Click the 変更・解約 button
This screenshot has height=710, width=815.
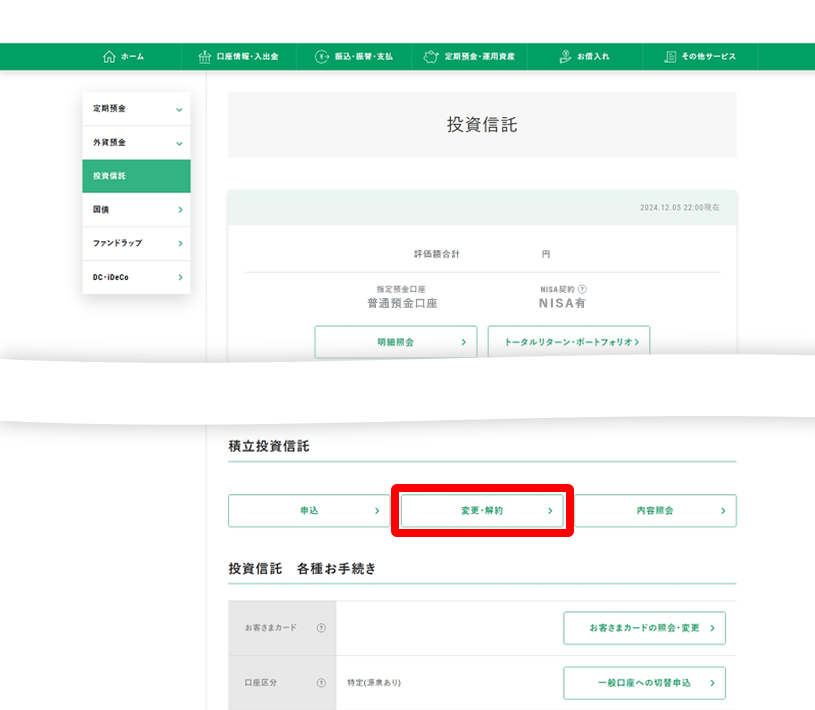pyautogui.click(x=482, y=511)
